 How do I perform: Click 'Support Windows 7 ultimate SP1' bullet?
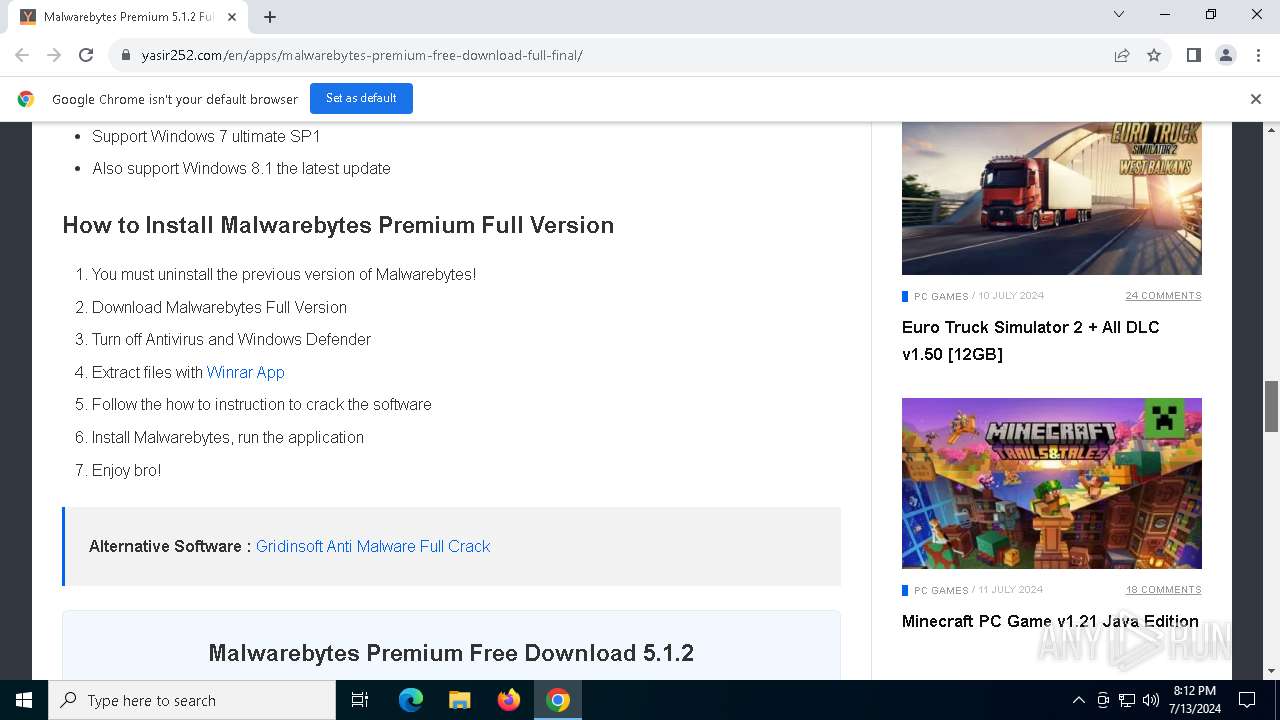206,136
